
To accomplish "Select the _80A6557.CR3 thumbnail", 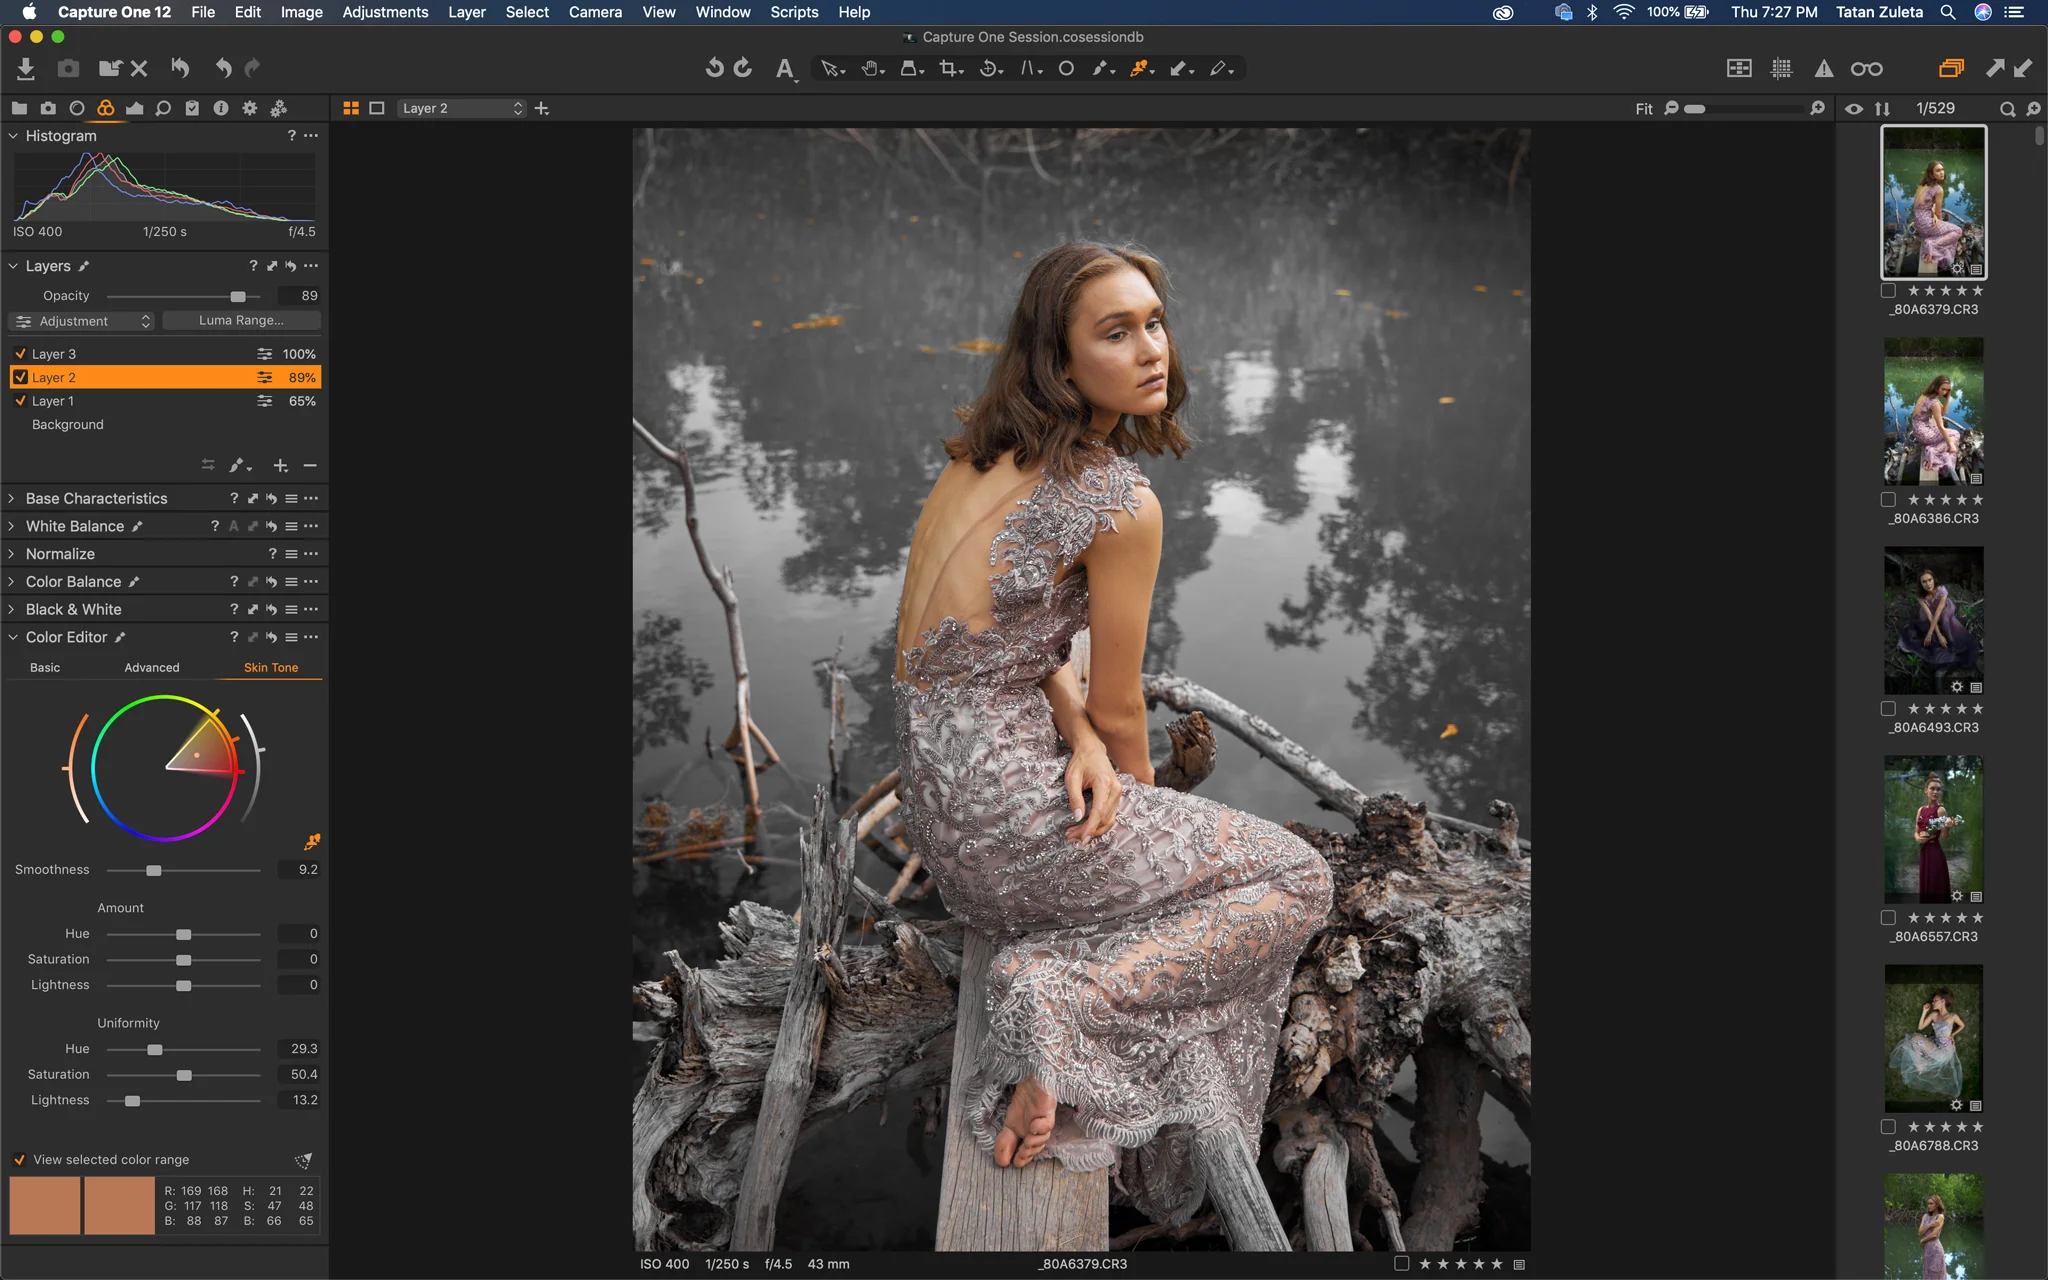I will tap(1933, 829).
